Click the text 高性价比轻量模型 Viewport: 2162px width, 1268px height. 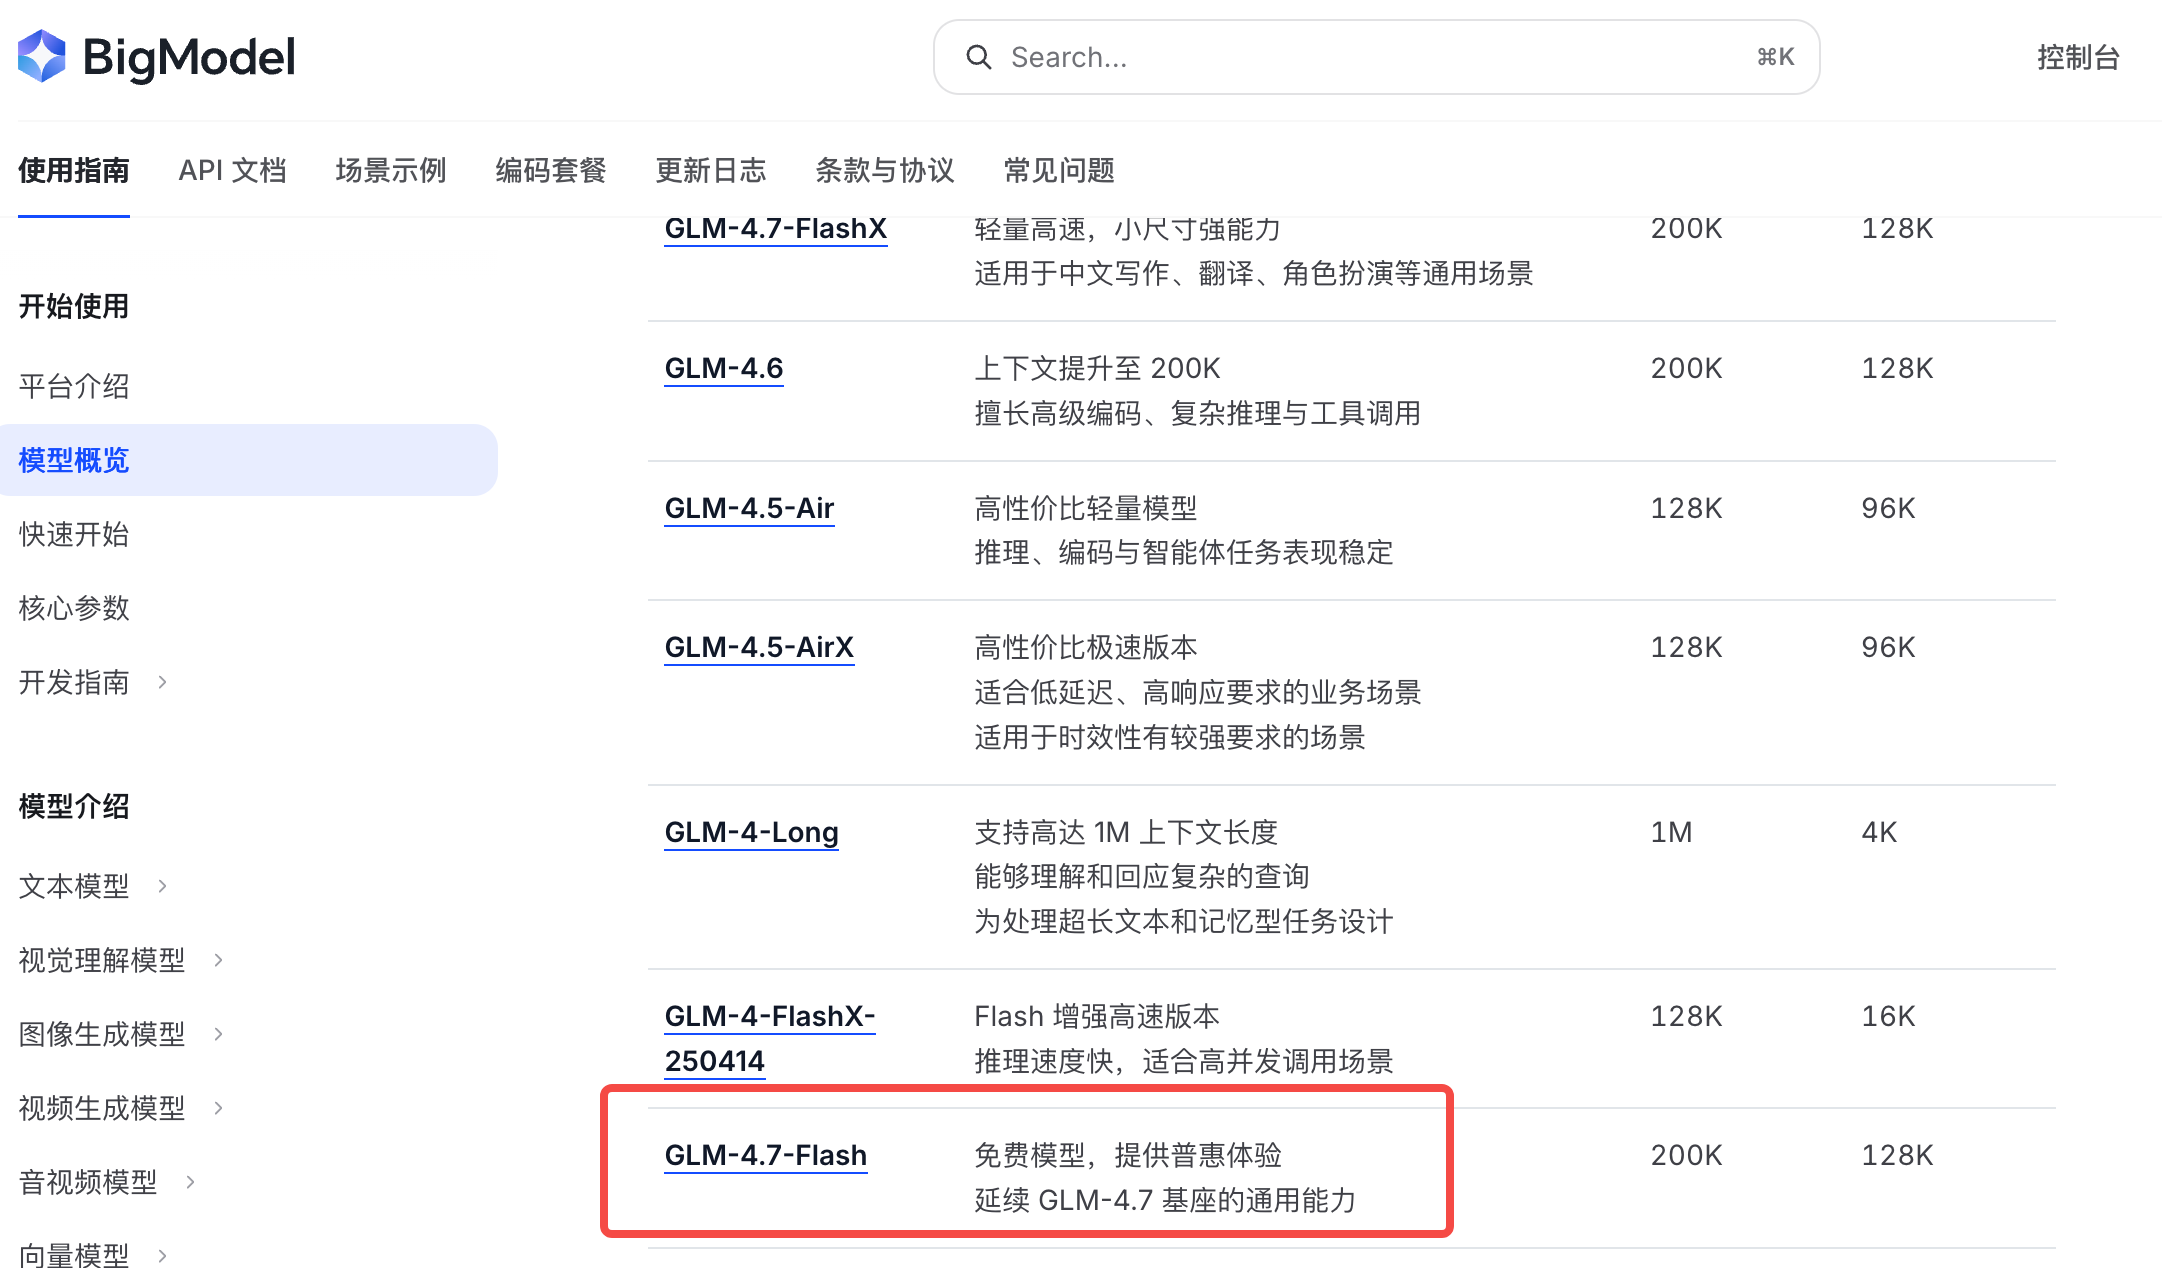pos(1086,508)
